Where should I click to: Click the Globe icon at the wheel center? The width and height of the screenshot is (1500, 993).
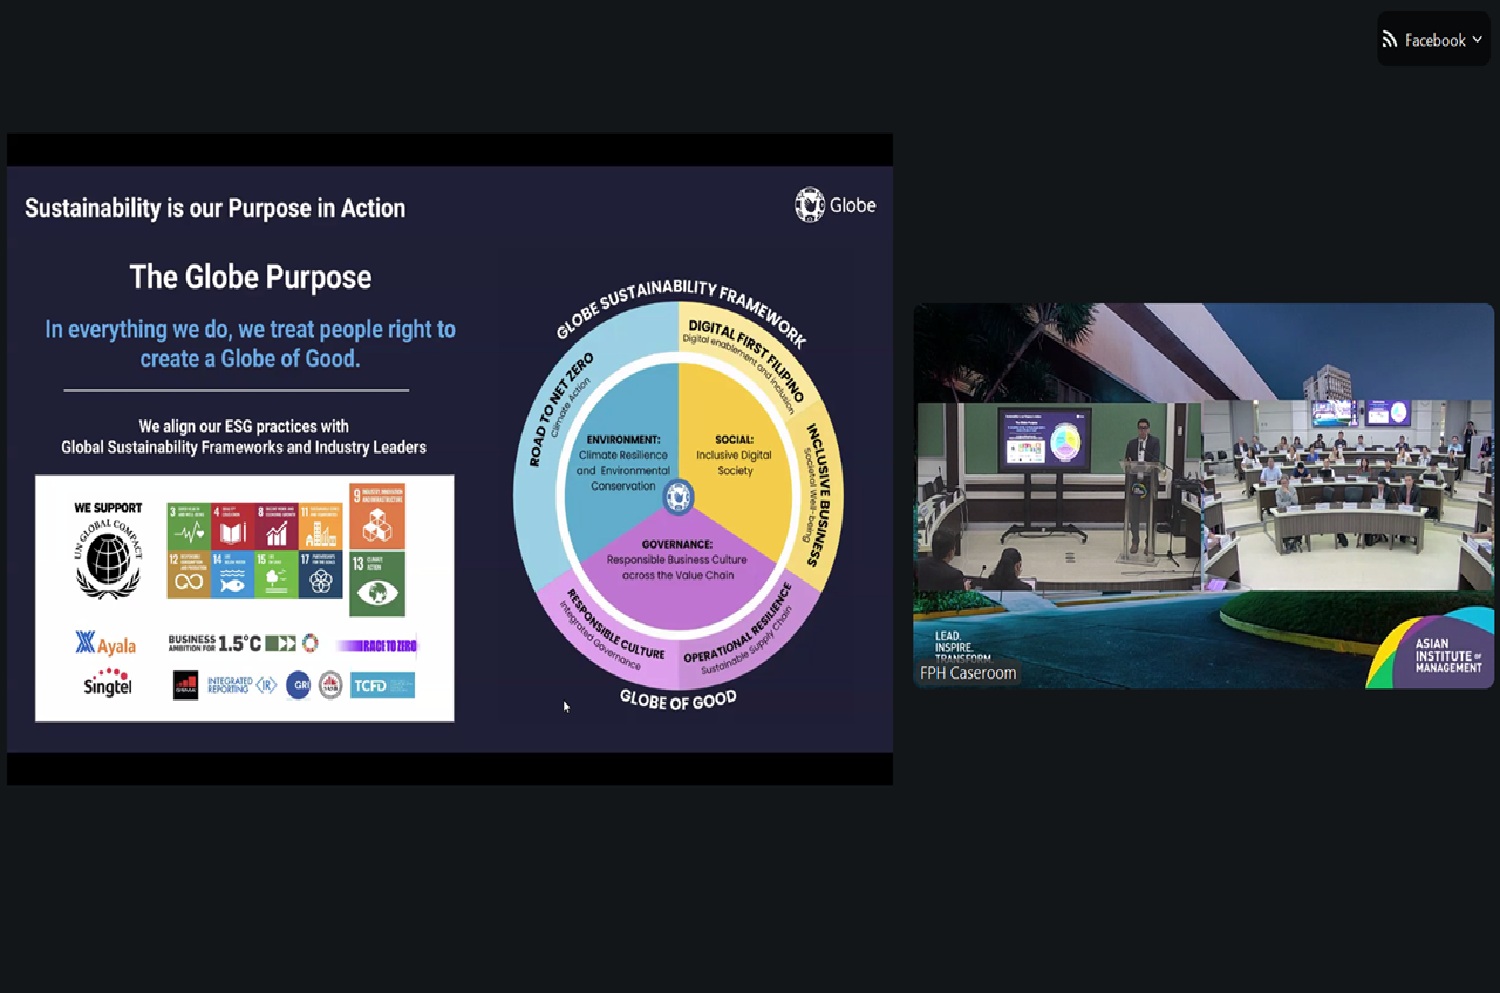tap(678, 497)
